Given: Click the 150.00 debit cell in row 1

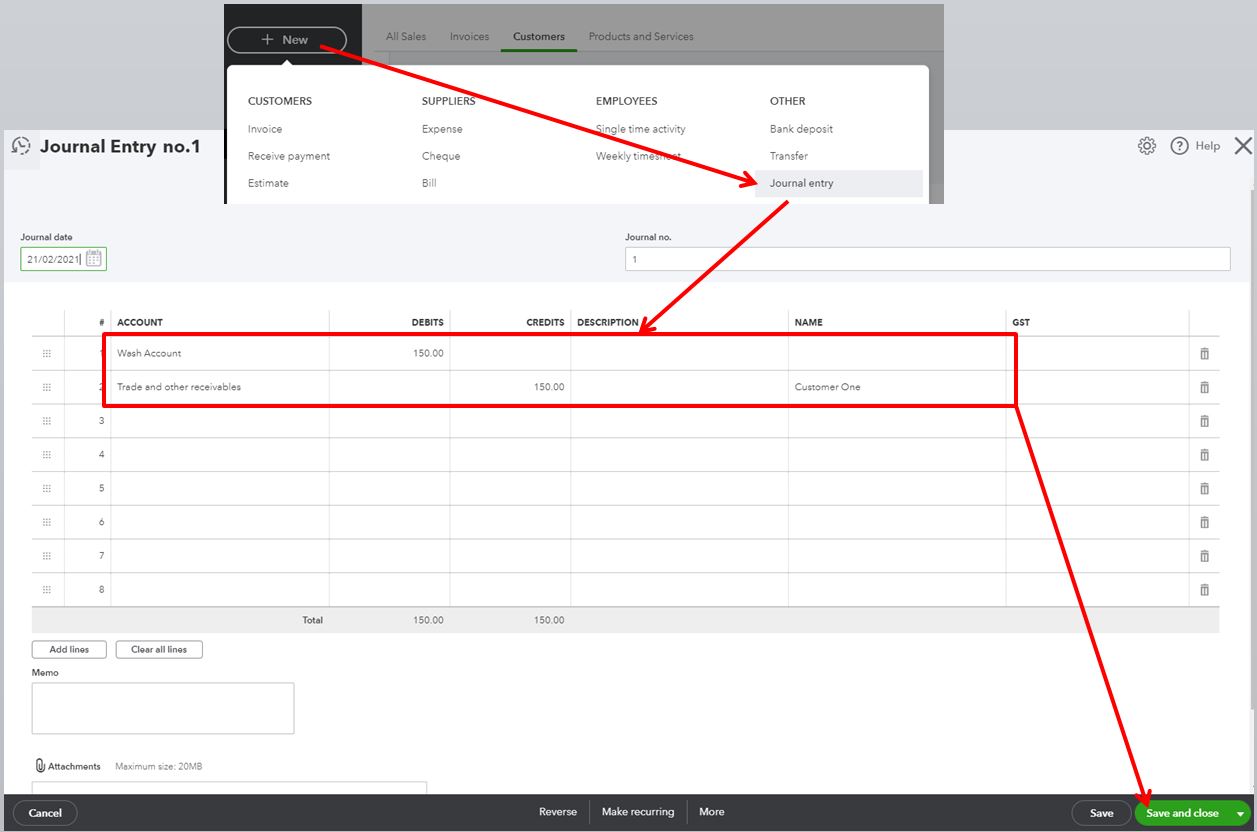Looking at the screenshot, I should [389, 353].
